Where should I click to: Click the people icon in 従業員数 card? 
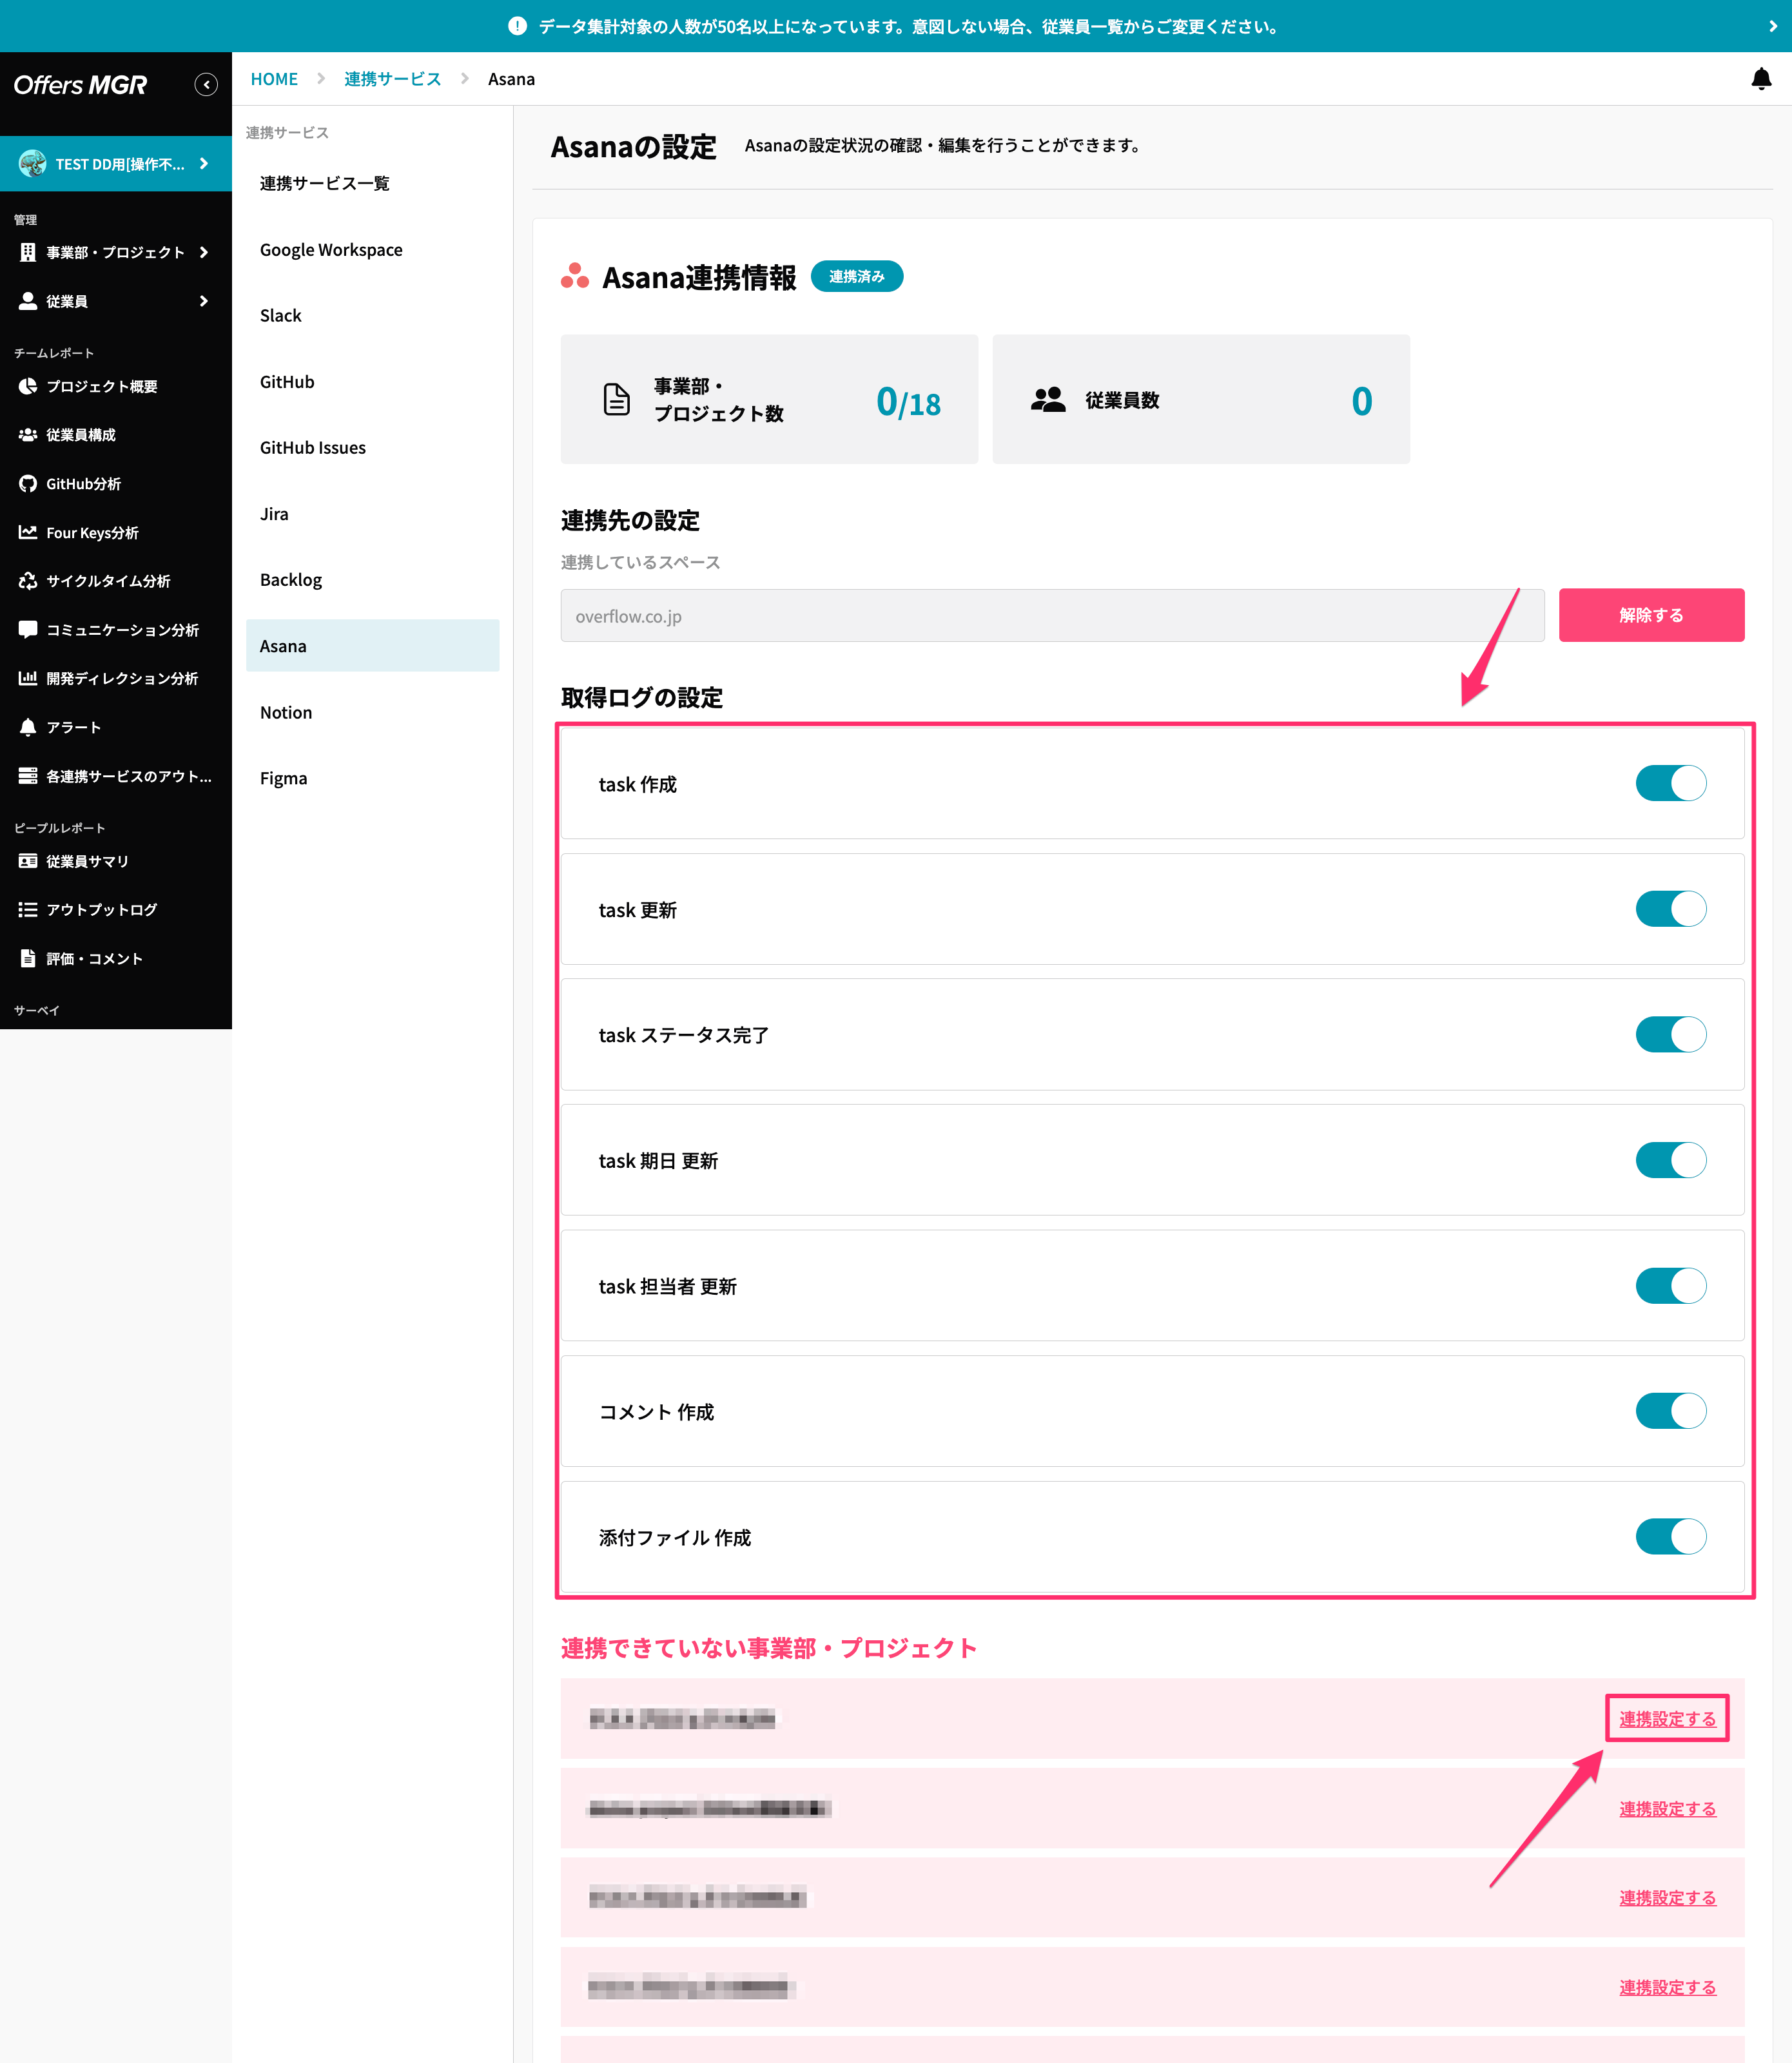[x=1048, y=400]
